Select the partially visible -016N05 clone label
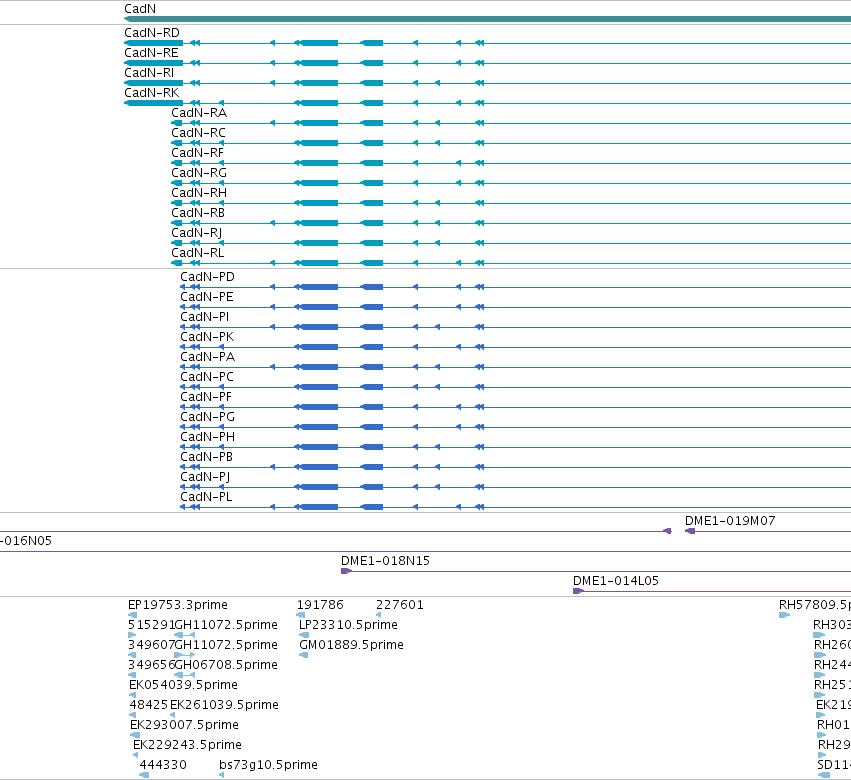851x780 pixels. coord(26,541)
